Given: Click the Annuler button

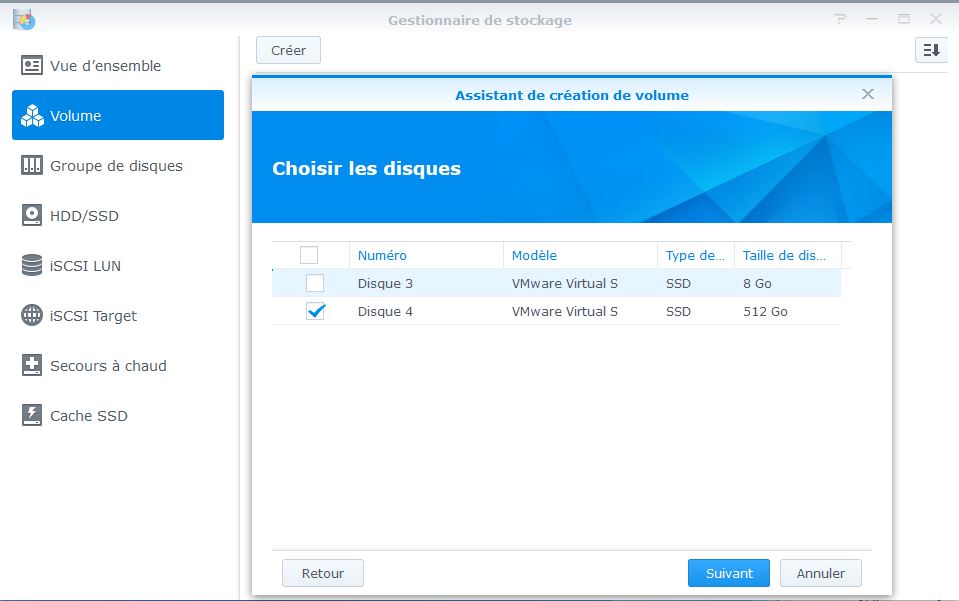Looking at the screenshot, I should (820, 573).
